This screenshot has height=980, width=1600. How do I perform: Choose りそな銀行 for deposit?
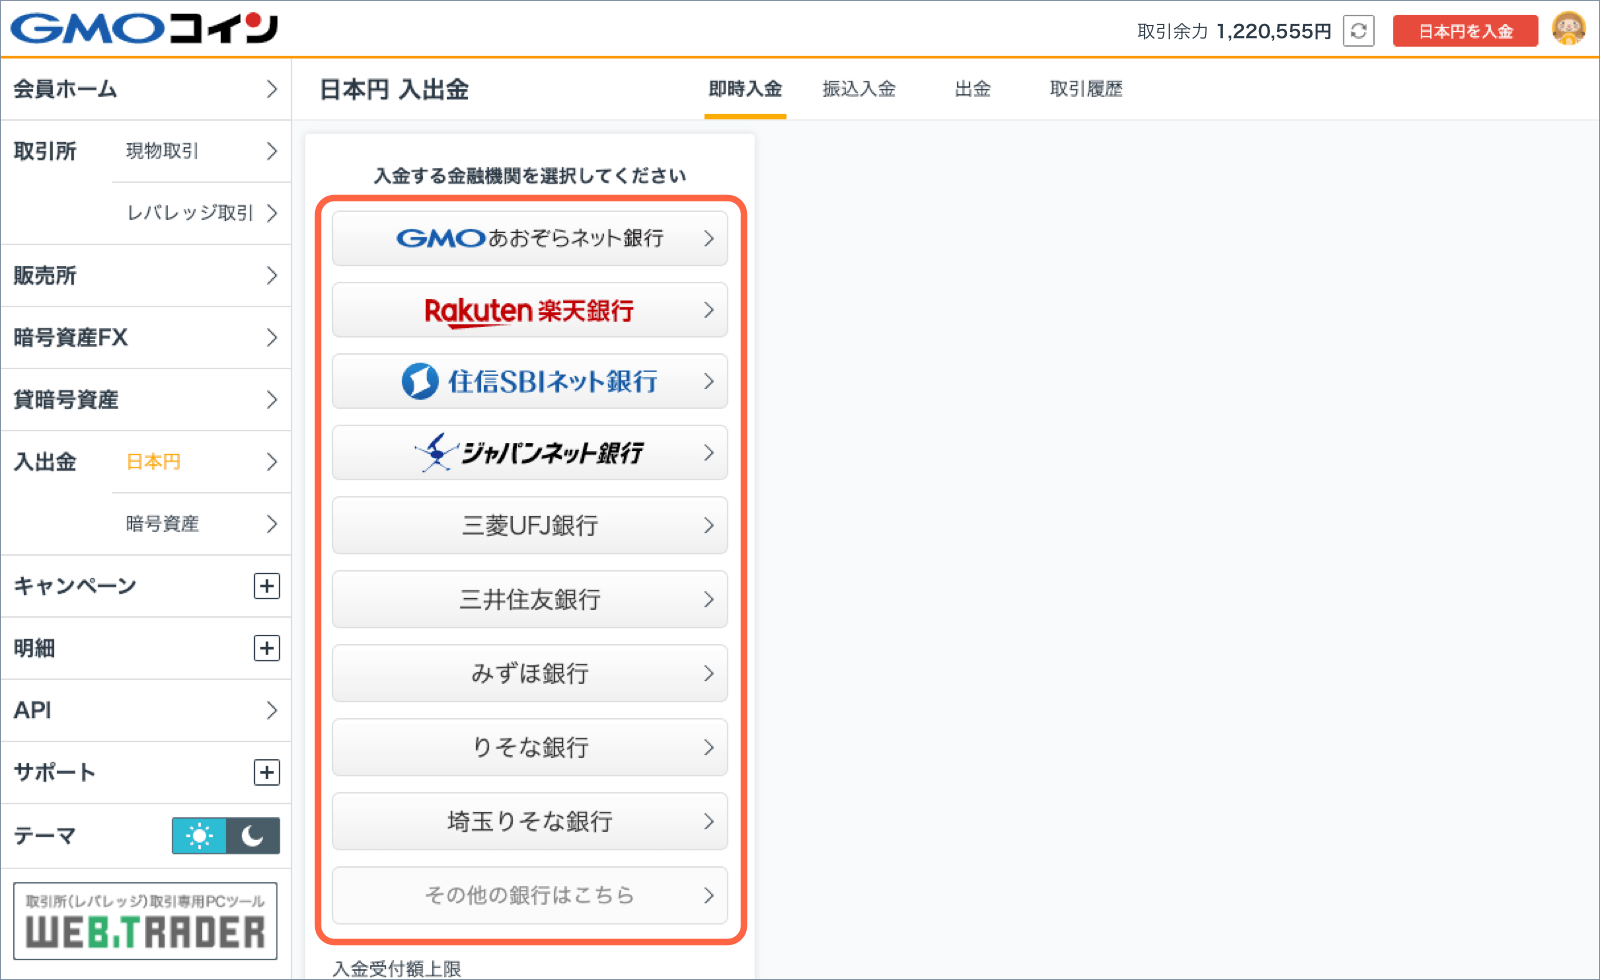(x=530, y=747)
